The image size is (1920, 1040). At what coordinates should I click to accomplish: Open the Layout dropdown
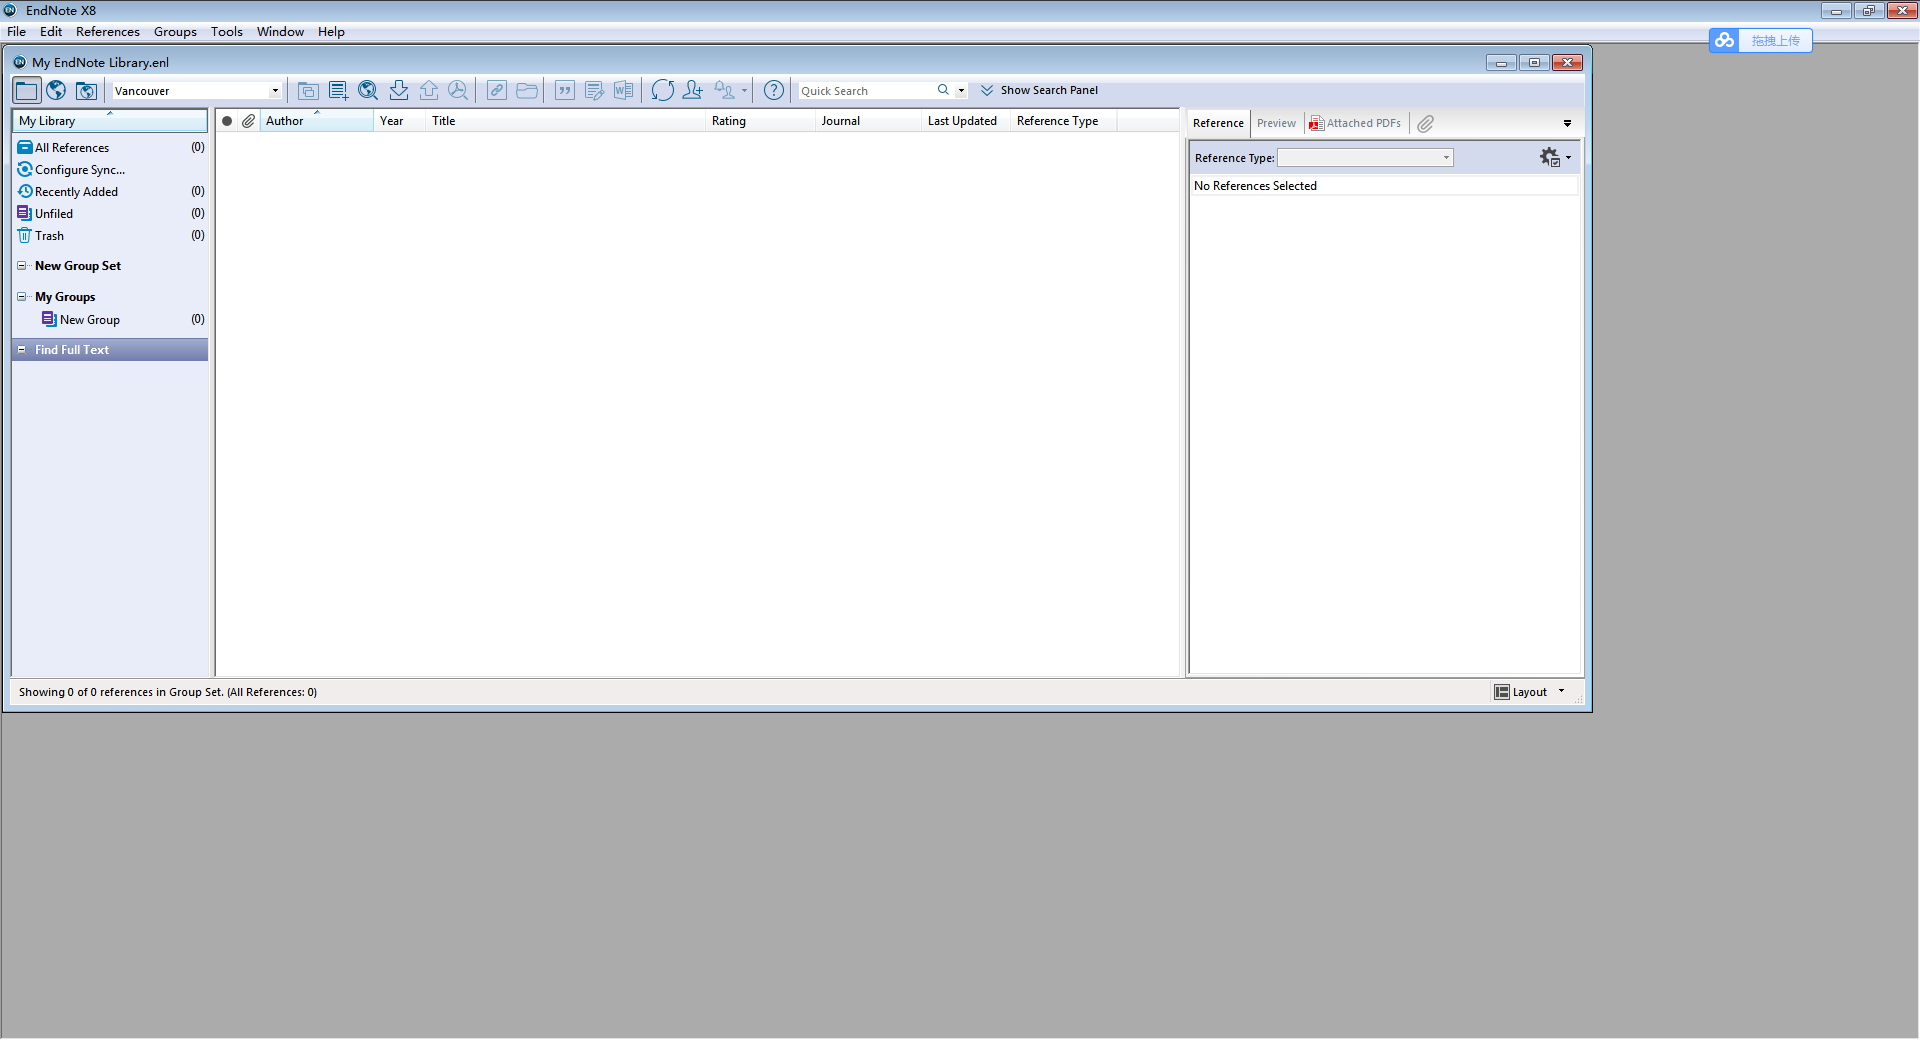coord(1530,692)
